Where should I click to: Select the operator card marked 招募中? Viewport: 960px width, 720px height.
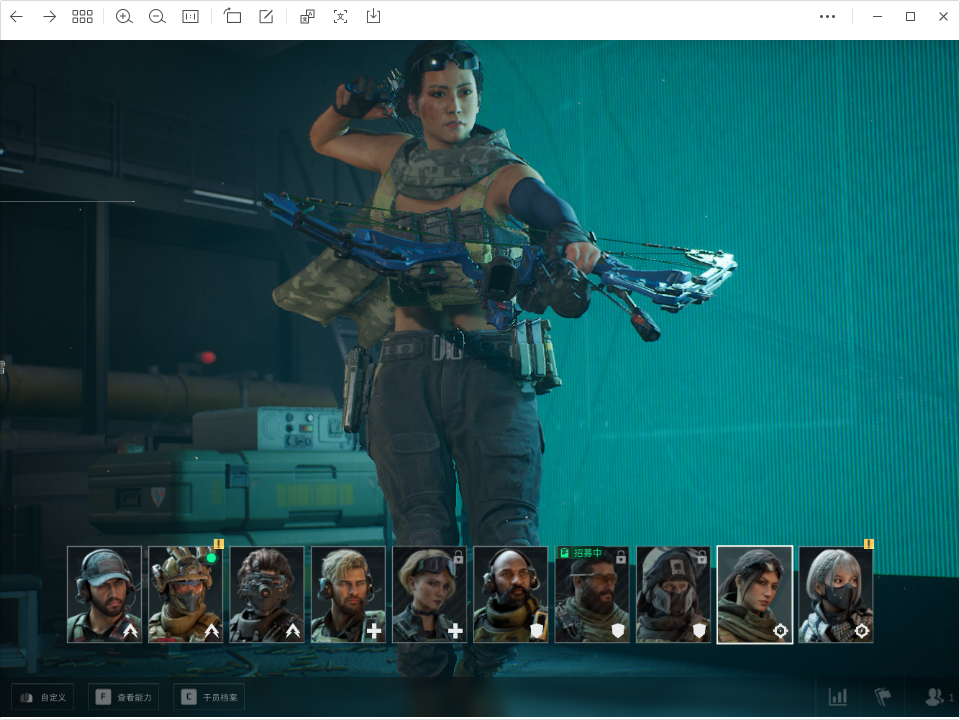[592, 594]
